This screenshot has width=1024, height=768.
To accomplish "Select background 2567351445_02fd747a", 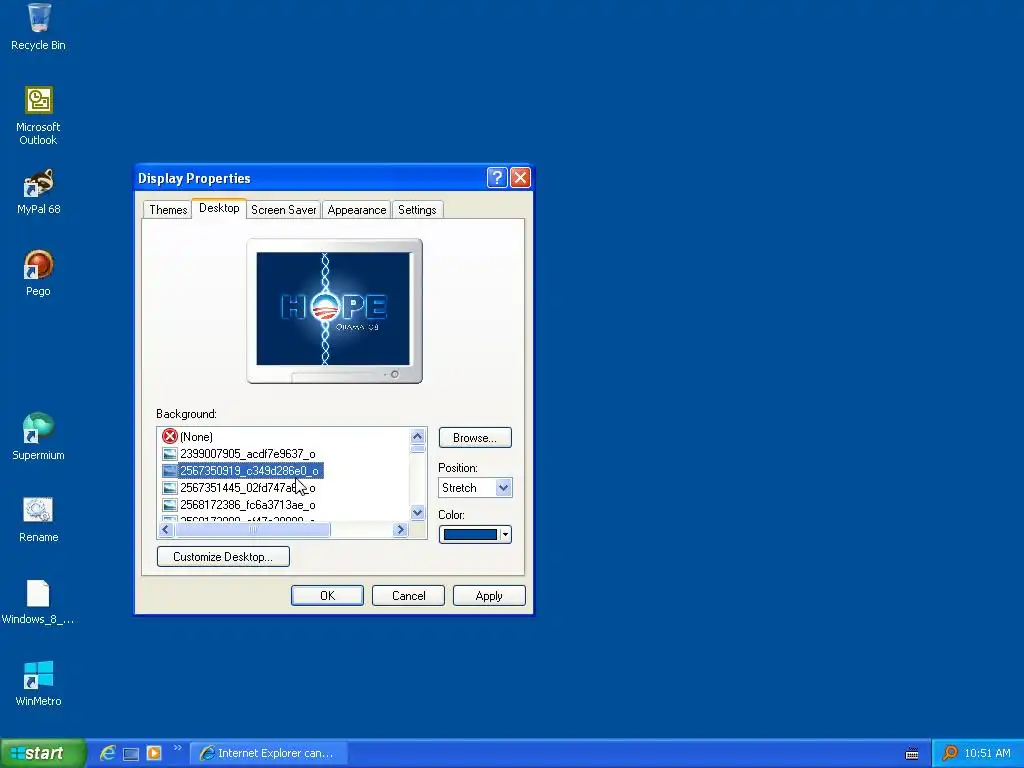I will 248,488.
